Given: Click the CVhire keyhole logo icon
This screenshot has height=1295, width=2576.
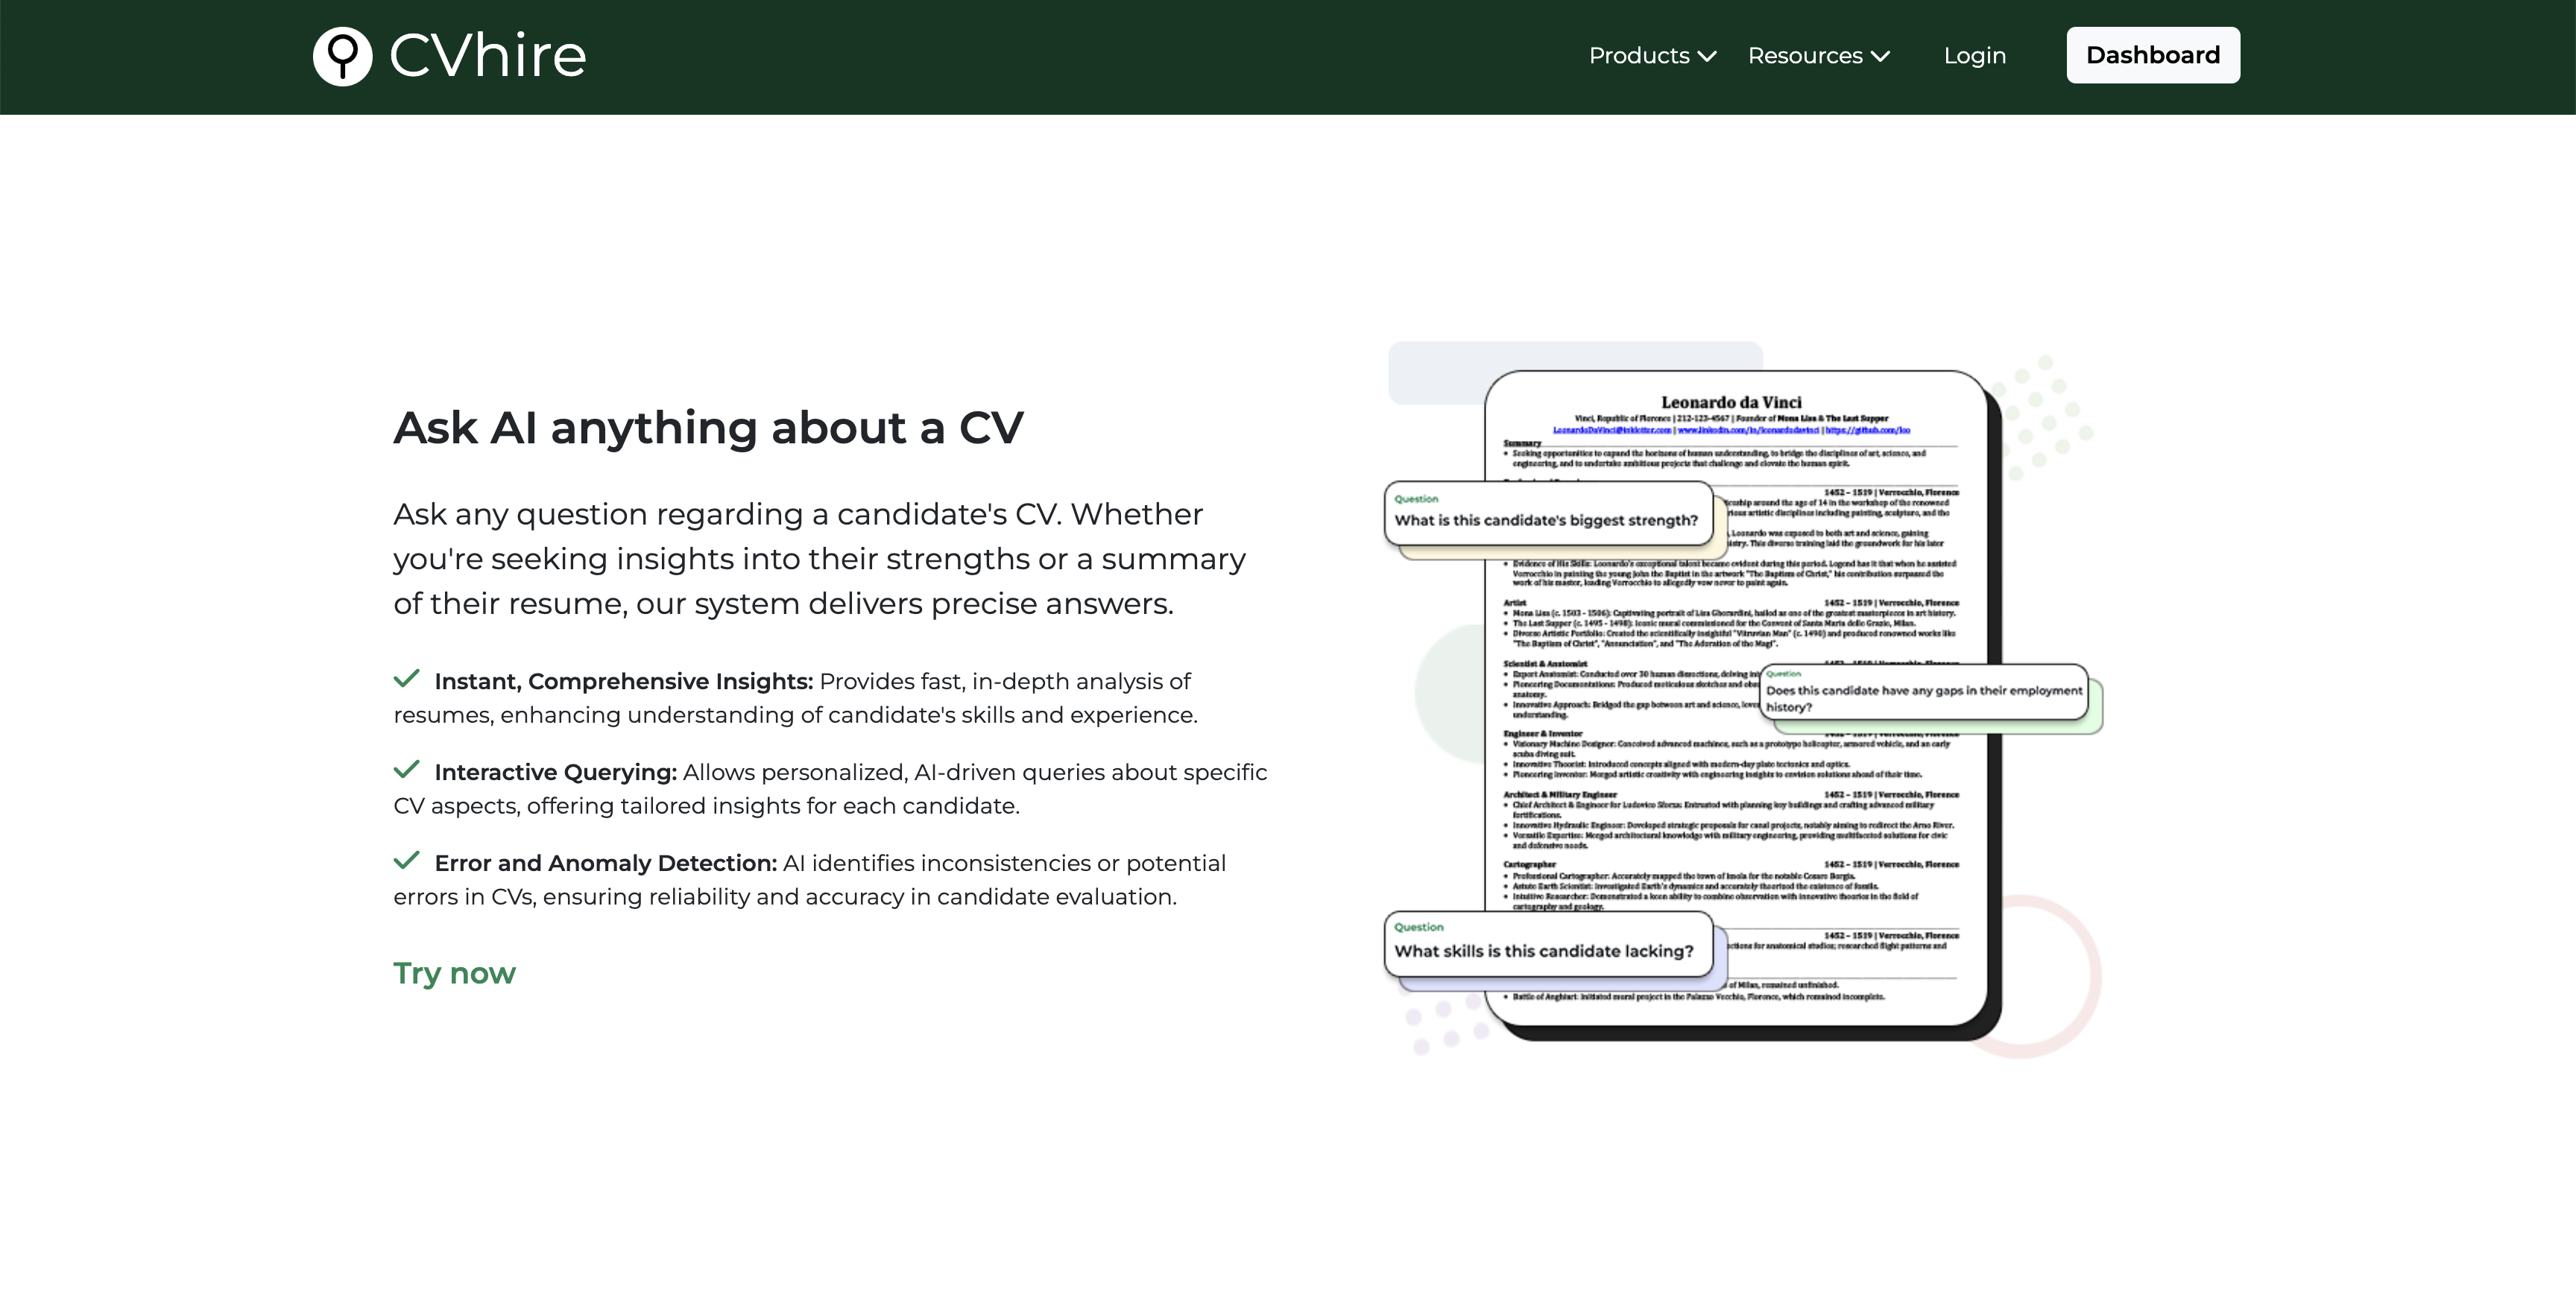Looking at the screenshot, I should 342,56.
